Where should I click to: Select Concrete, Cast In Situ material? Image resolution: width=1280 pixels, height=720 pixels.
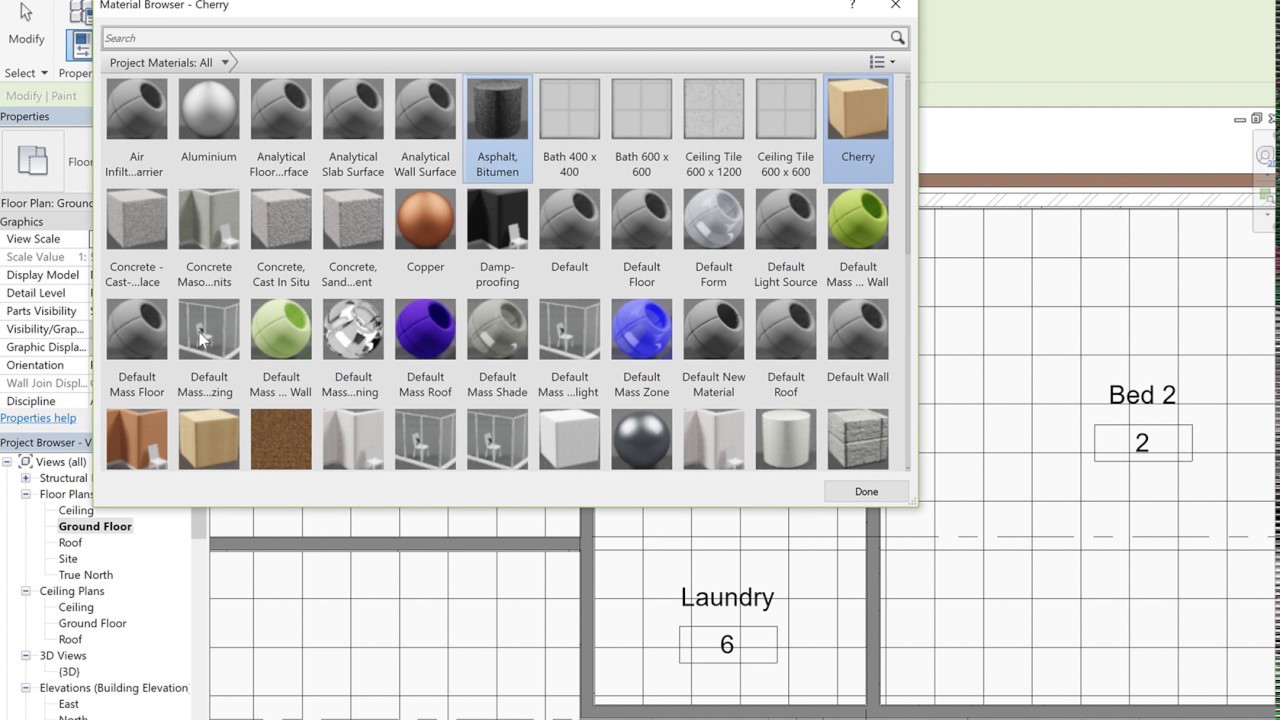click(x=281, y=238)
